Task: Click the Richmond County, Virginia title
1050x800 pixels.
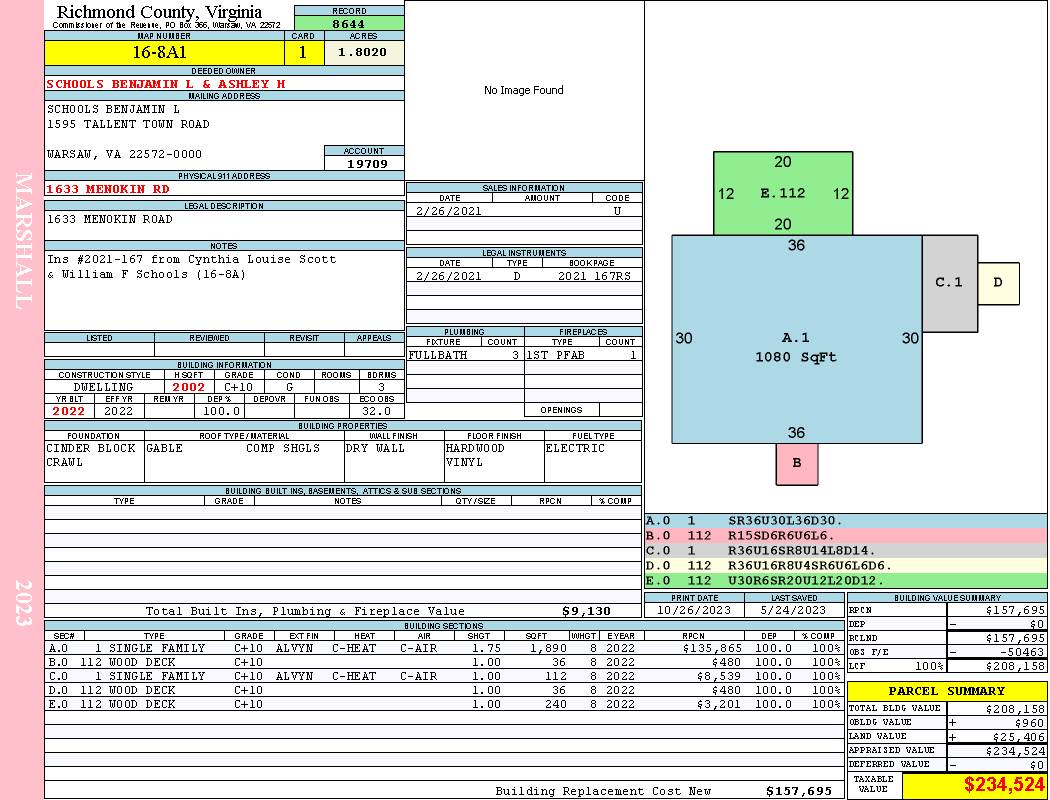Action: [x=159, y=11]
